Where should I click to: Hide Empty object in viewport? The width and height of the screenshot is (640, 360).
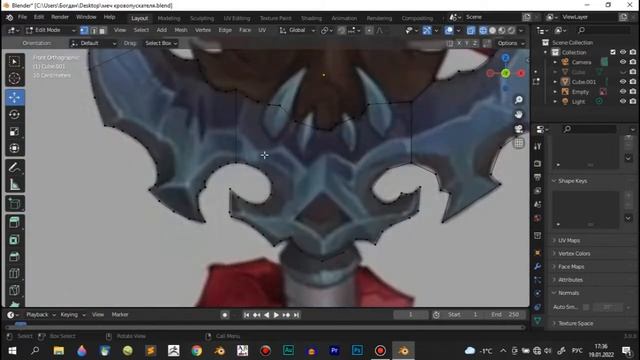point(623,92)
